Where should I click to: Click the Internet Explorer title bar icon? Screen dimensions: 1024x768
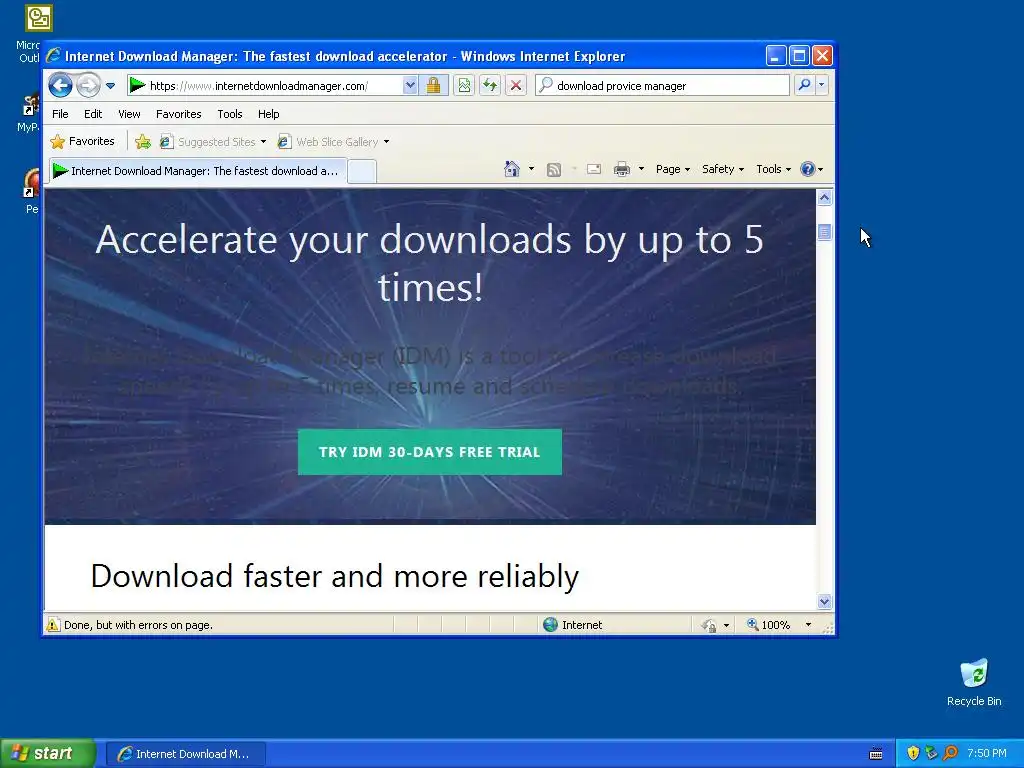(x=53, y=56)
